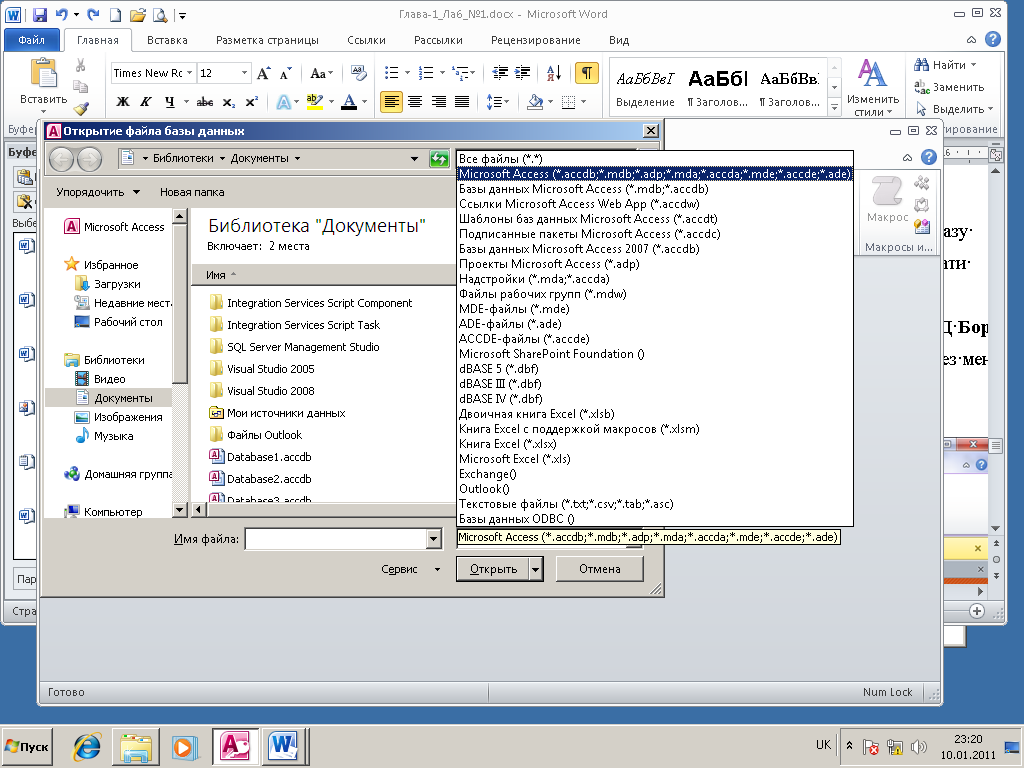Click the shading paint bucket icon

point(535,102)
